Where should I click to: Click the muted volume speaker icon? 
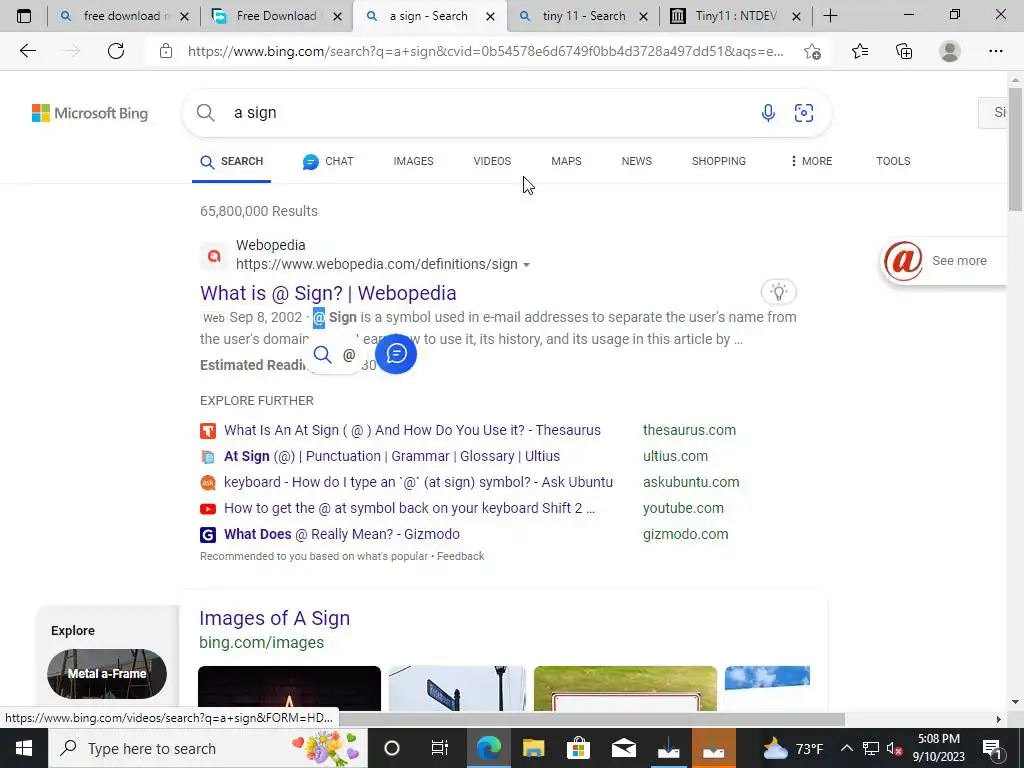coord(894,748)
